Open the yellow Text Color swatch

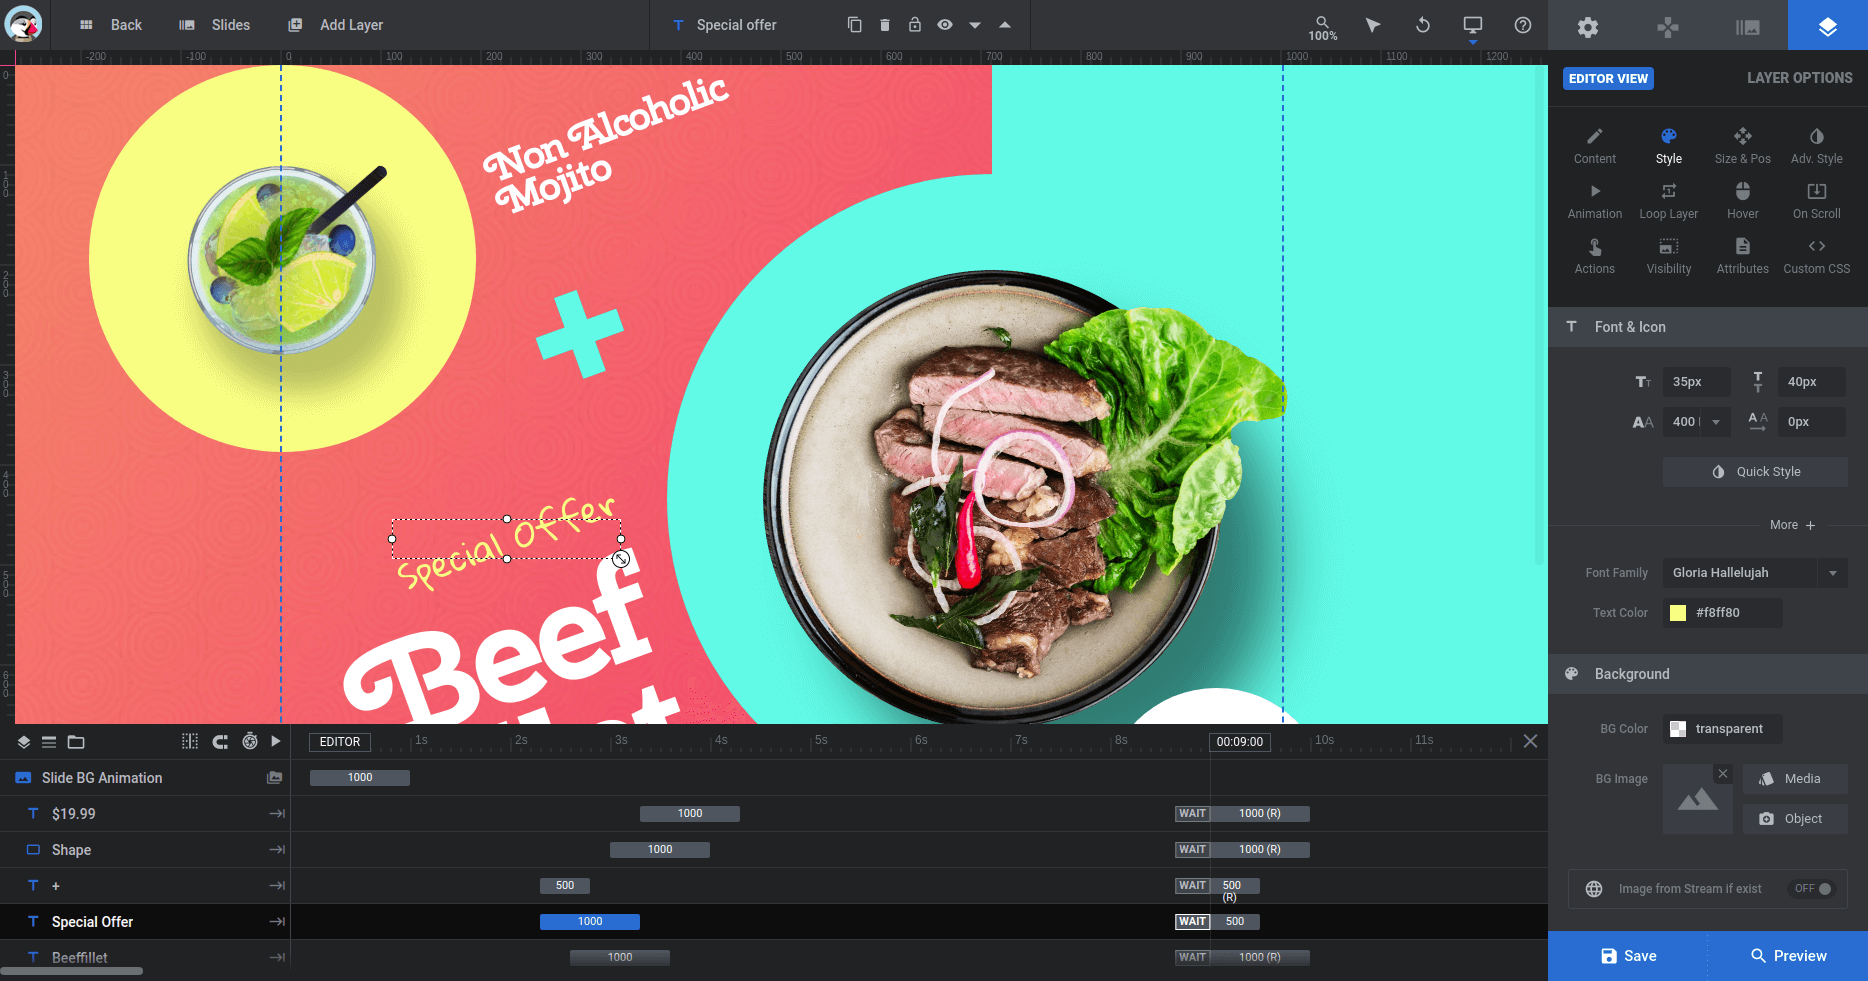(x=1678, y=613)
